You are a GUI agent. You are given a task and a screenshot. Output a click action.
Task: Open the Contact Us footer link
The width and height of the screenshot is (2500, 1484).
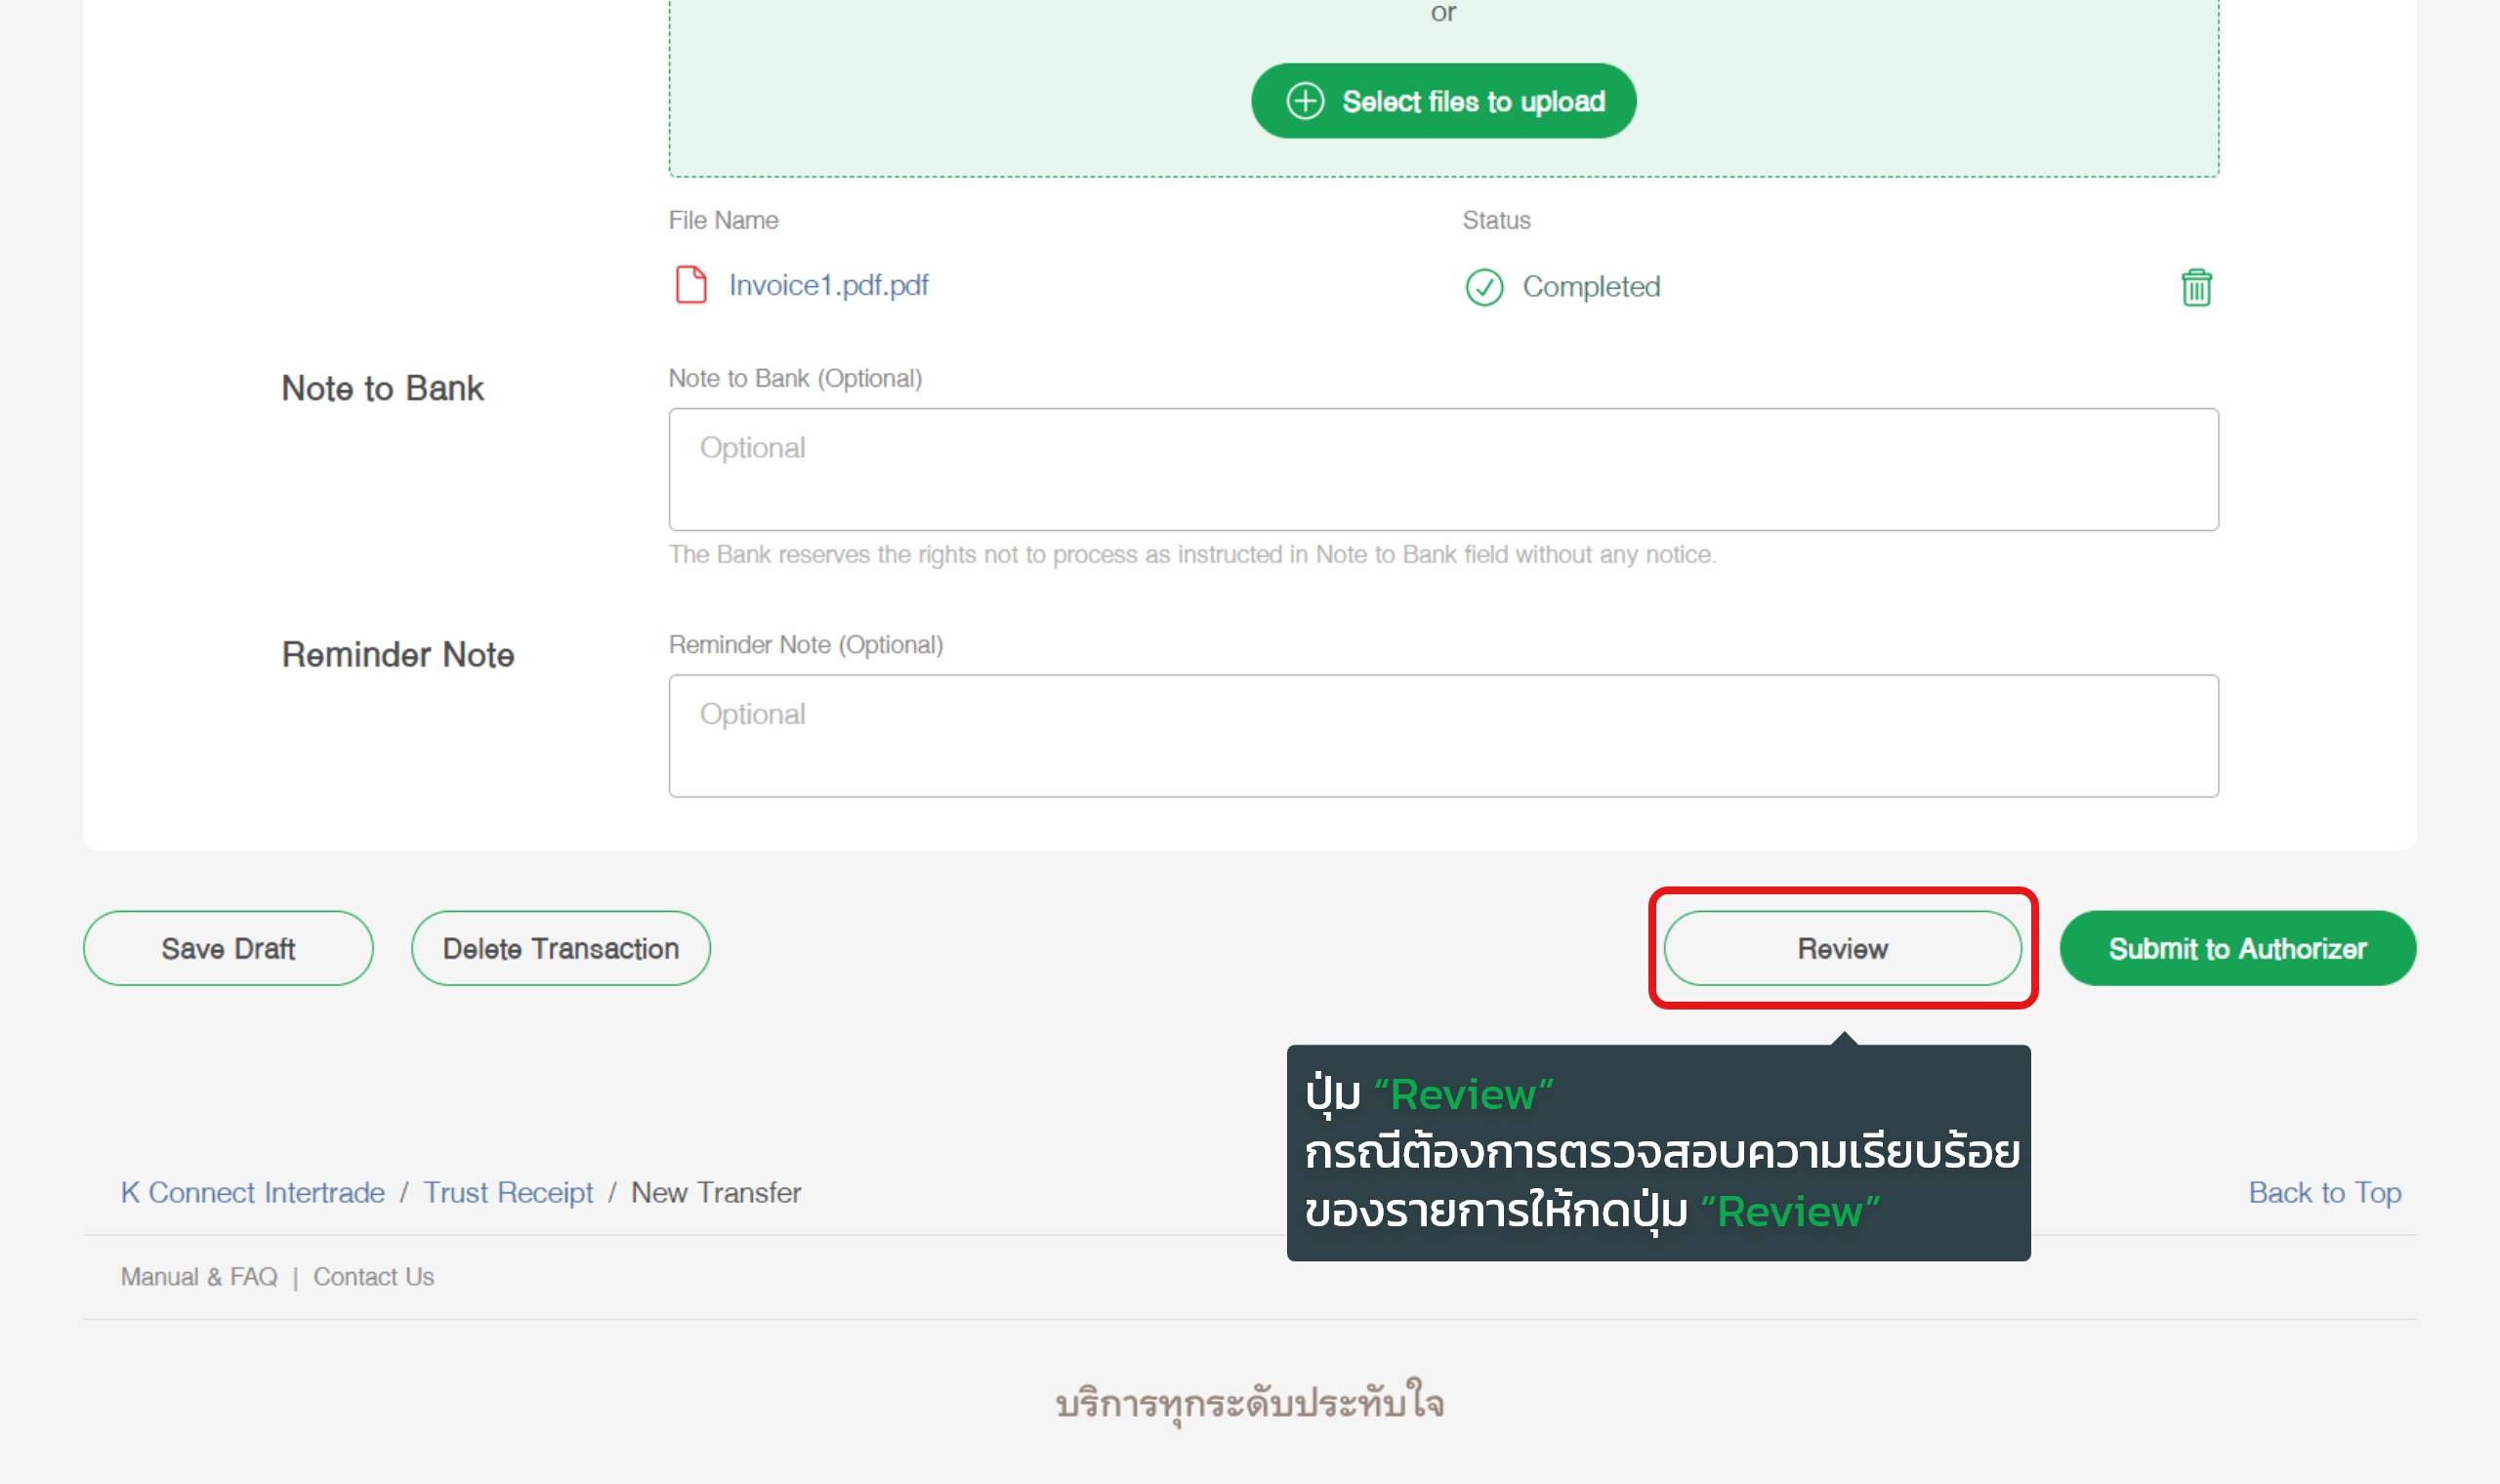coord(373,1276)
